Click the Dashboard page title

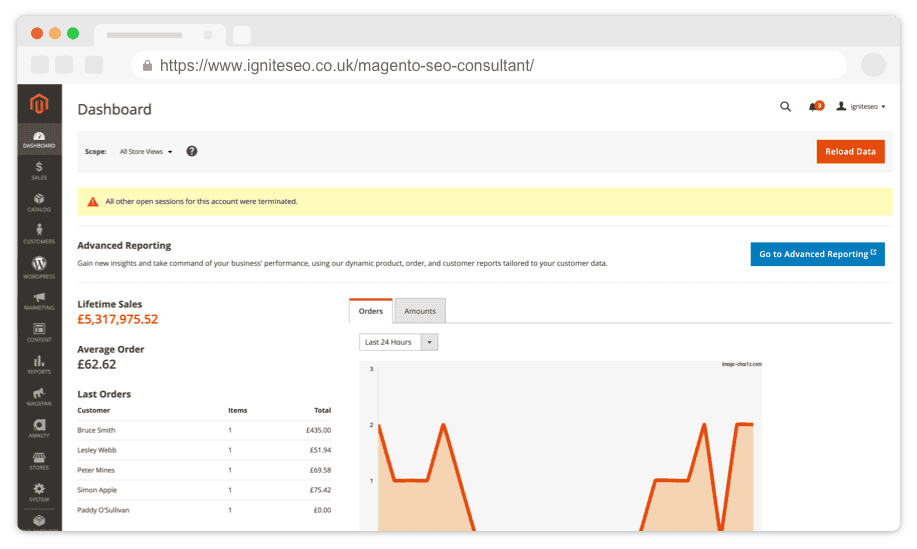(115, 109)
